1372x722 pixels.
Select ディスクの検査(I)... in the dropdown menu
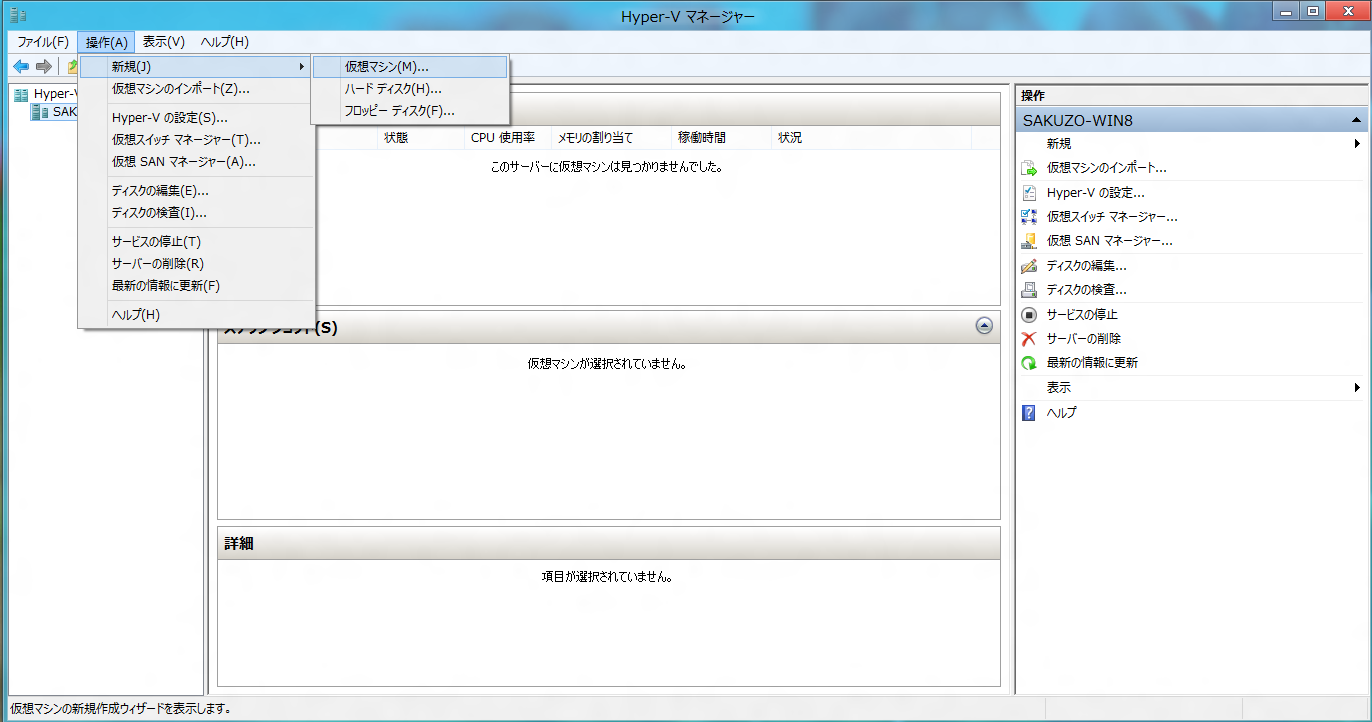point(197,213)
